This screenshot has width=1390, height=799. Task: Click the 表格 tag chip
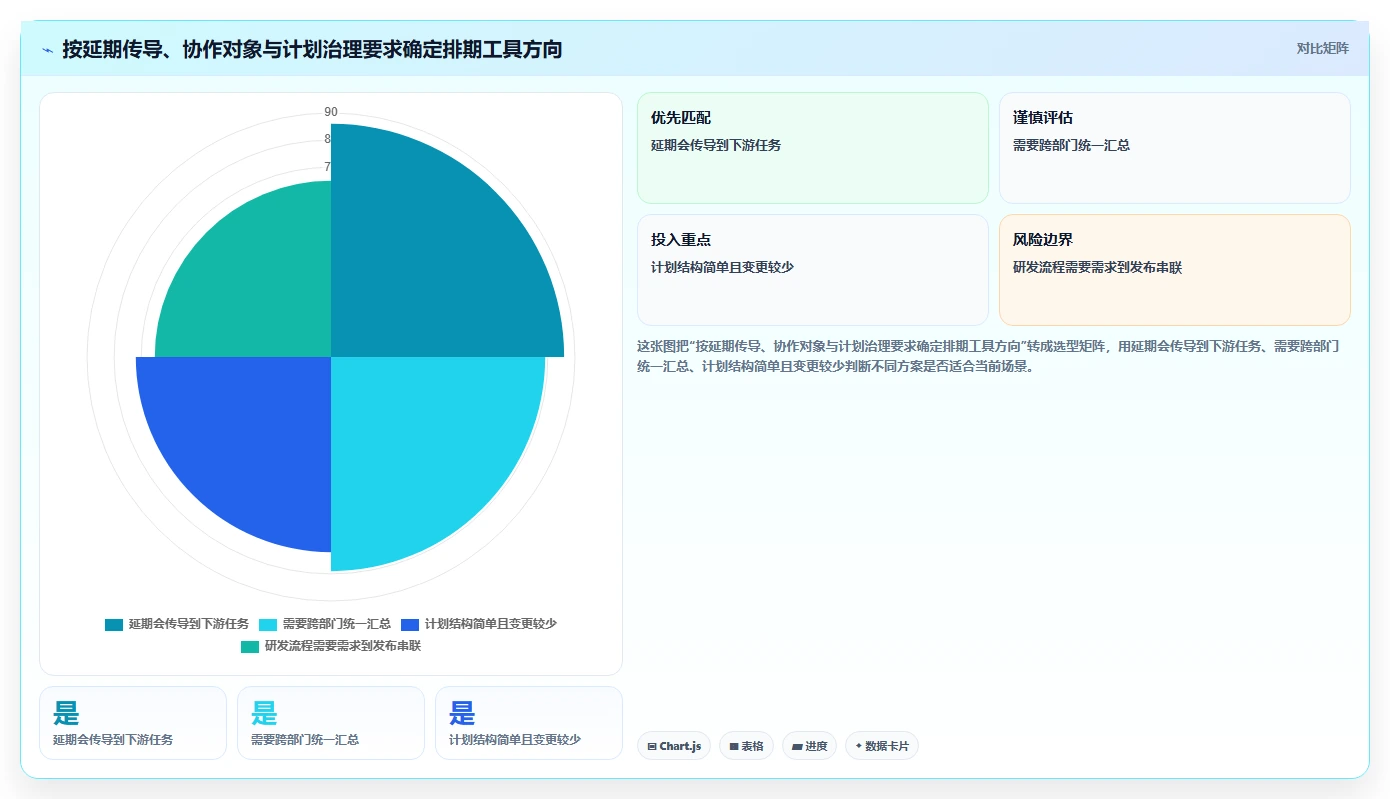click(746, 746)
